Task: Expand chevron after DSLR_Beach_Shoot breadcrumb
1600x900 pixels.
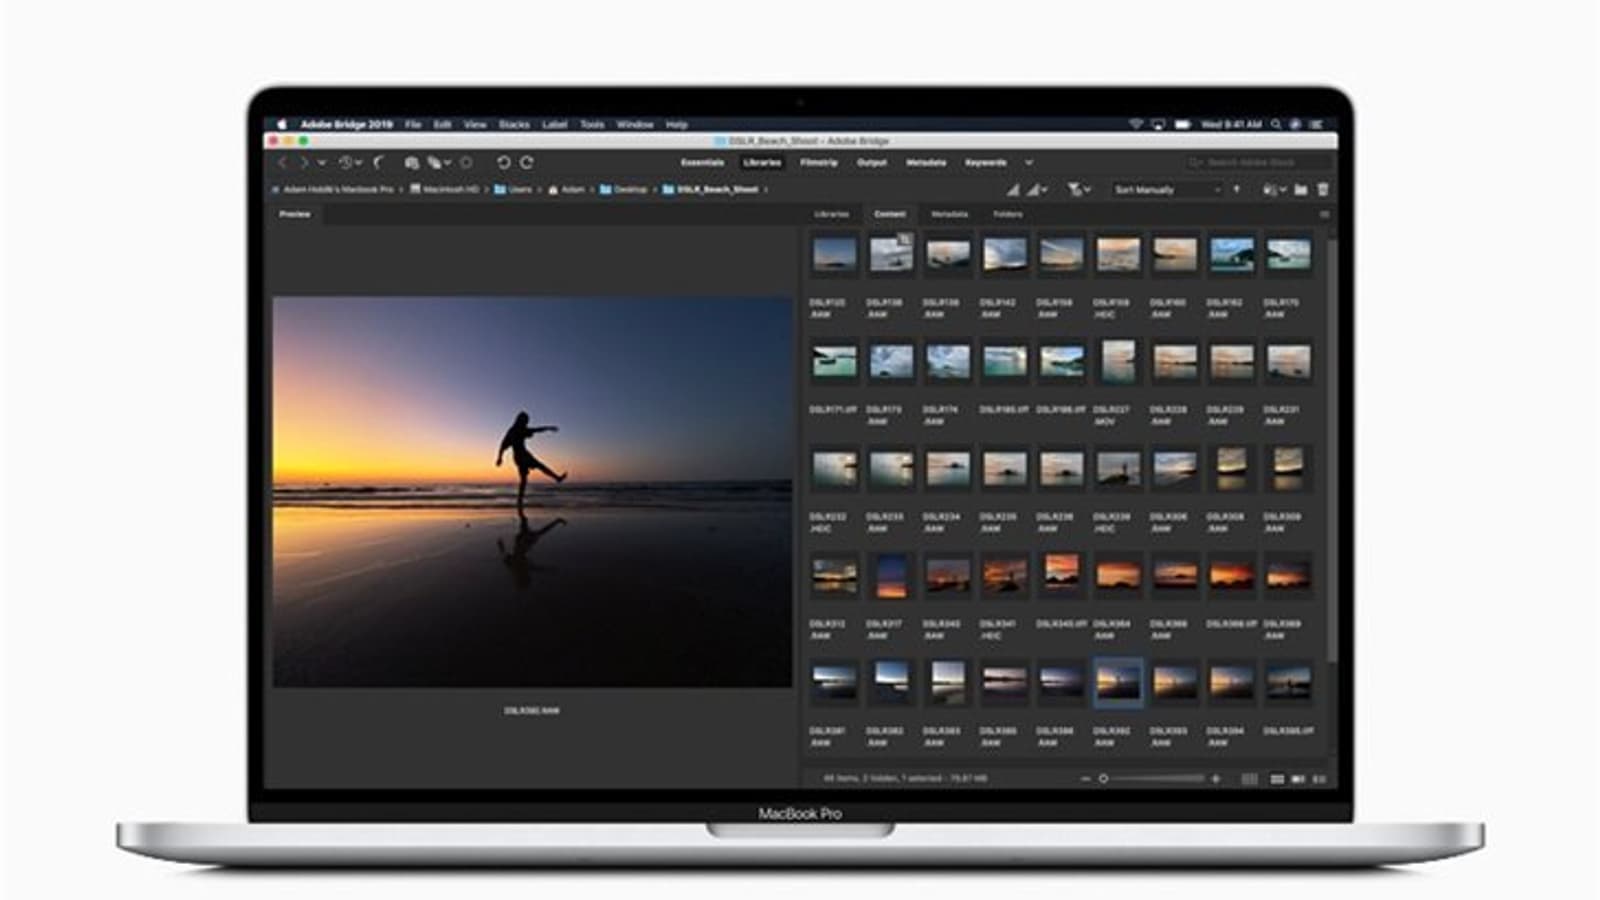Action: [766, 189]
